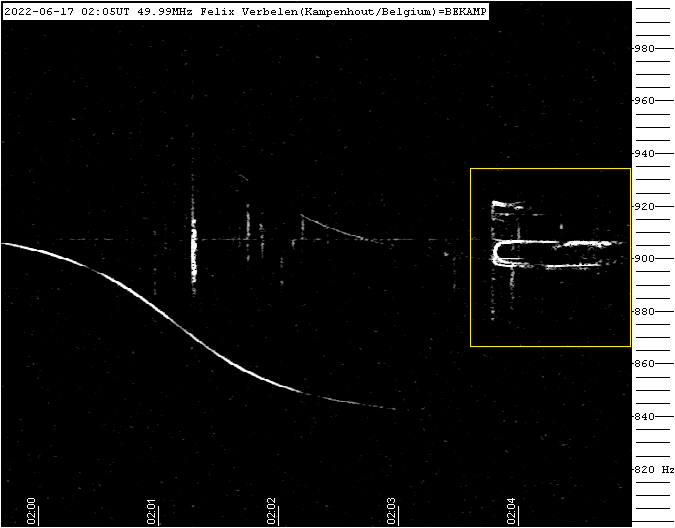
Task: Click the 02:02 time axis label
Action: click(x=271, y=511)
